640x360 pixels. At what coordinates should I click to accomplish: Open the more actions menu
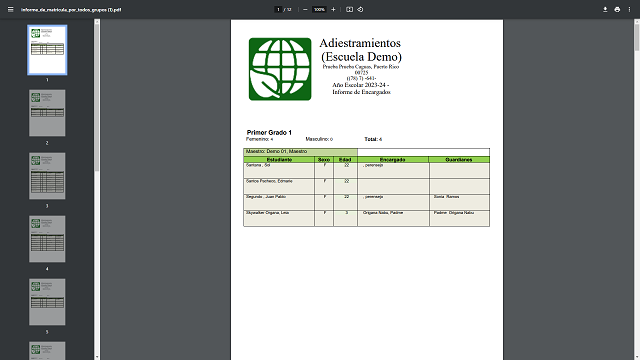(629, 9)
